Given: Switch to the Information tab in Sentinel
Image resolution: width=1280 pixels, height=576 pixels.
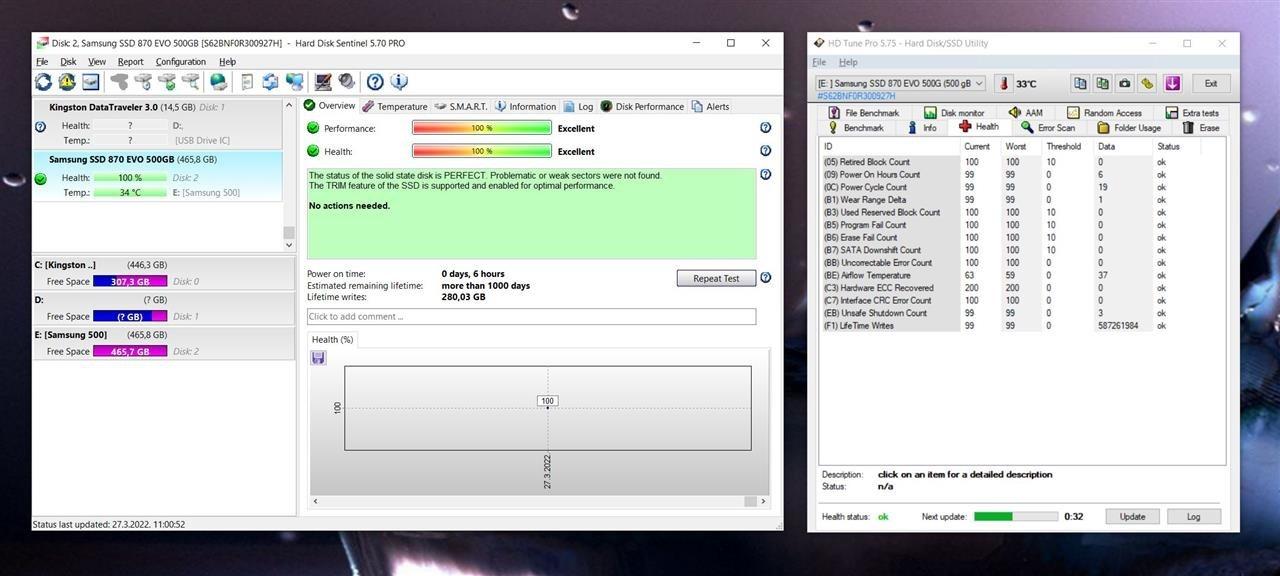Looking at the screenshot, I should tap(525, 106).
